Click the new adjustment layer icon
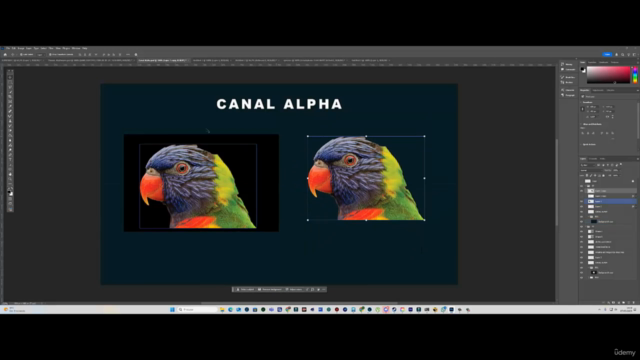The height and width of the screenshot is (360, 640). 619,302
